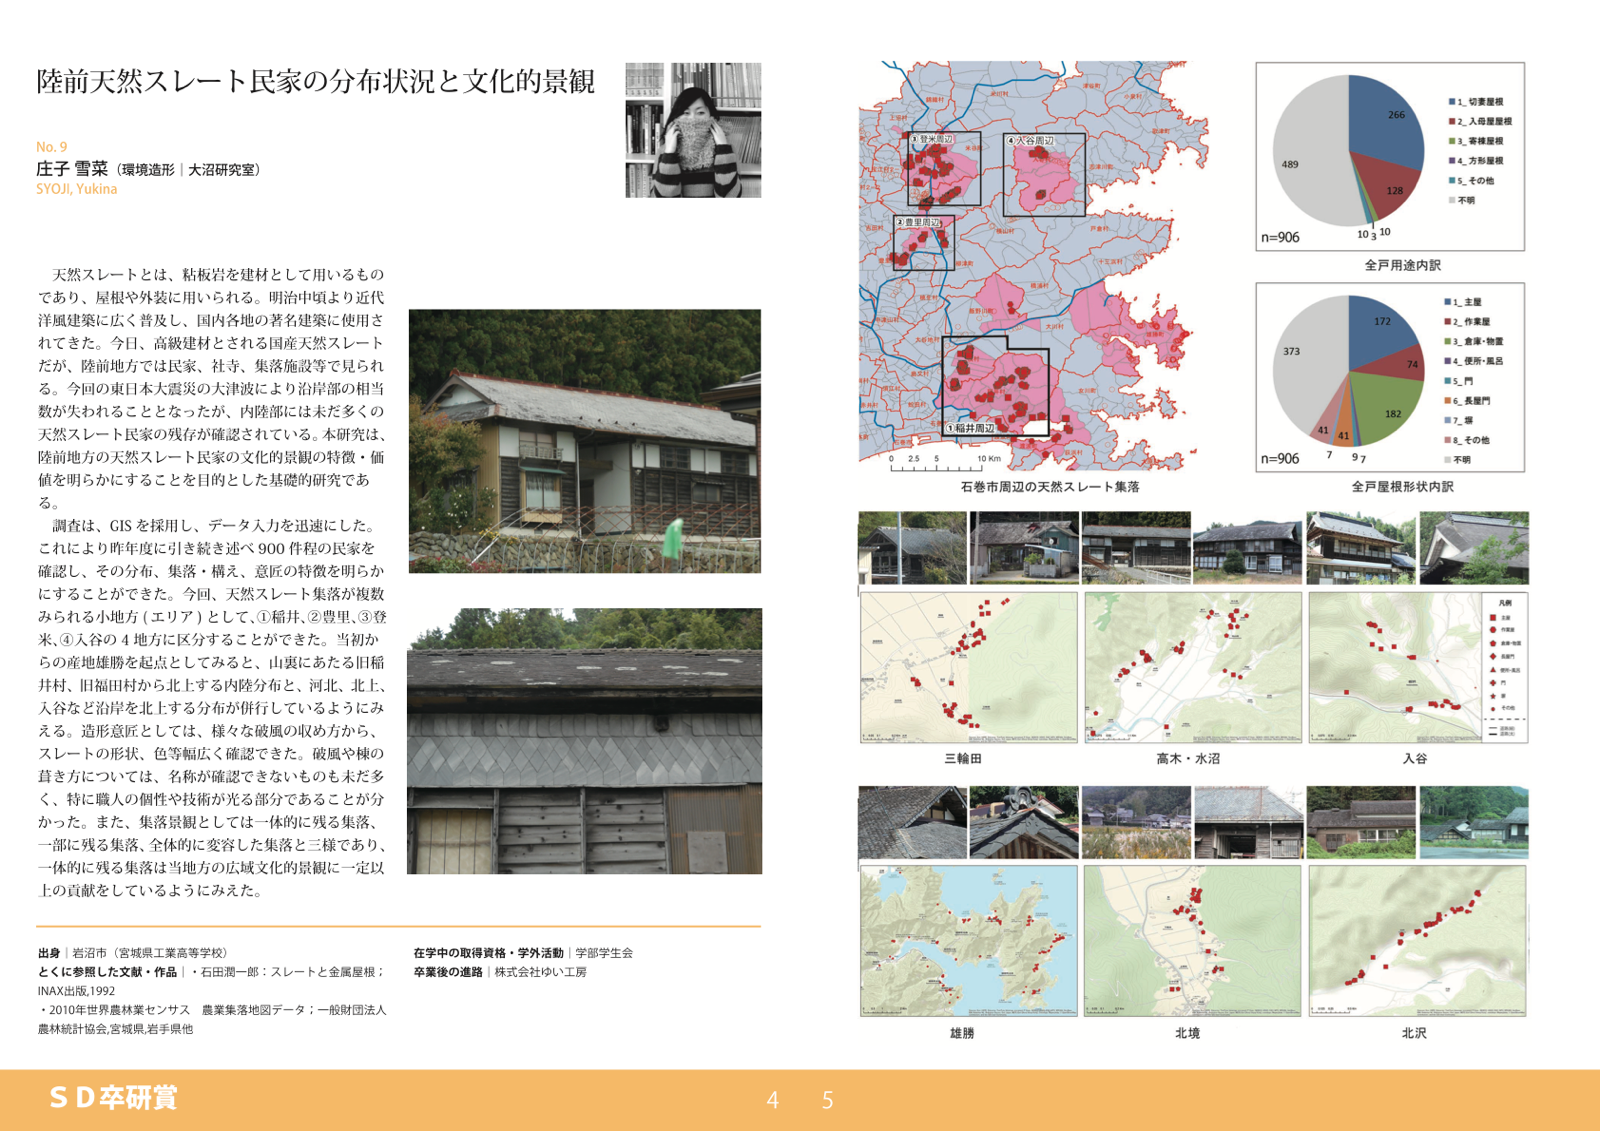The width and height of the screenshot is (1600, 1131).
Task: Click the map caption 高木・水沼
Action: point(1188,759)
